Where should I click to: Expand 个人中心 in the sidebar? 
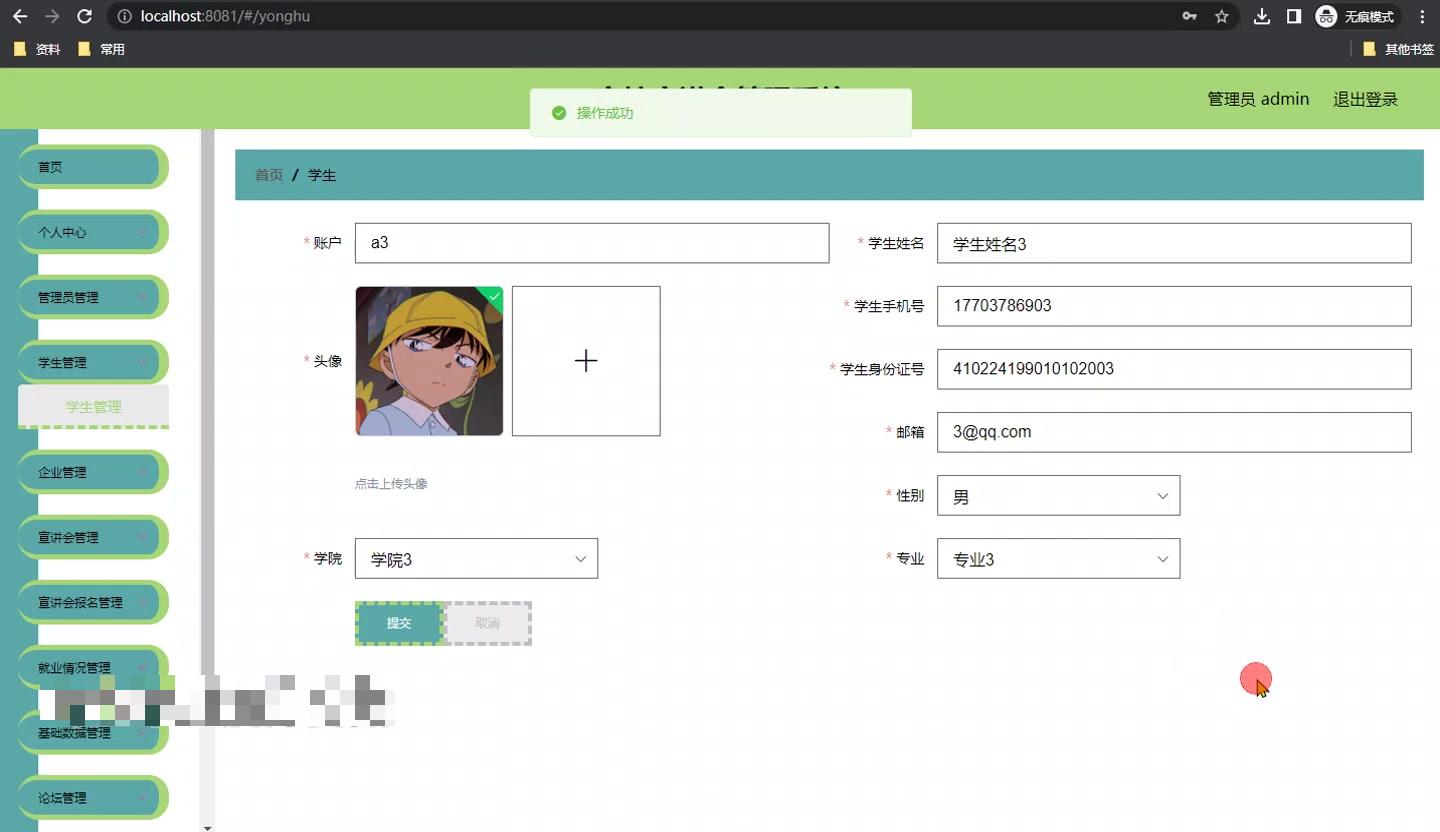point(92,232)
